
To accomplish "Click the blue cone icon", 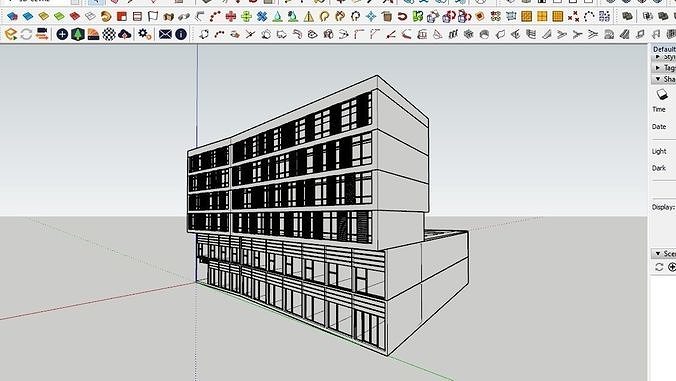I will point(277,16).
